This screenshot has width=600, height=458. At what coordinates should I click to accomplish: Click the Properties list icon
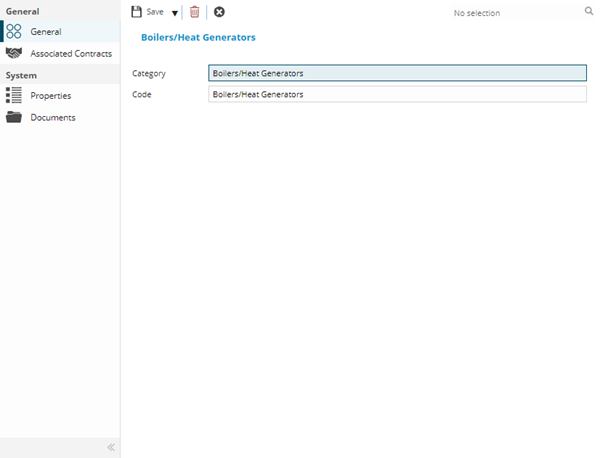(14, 95)
